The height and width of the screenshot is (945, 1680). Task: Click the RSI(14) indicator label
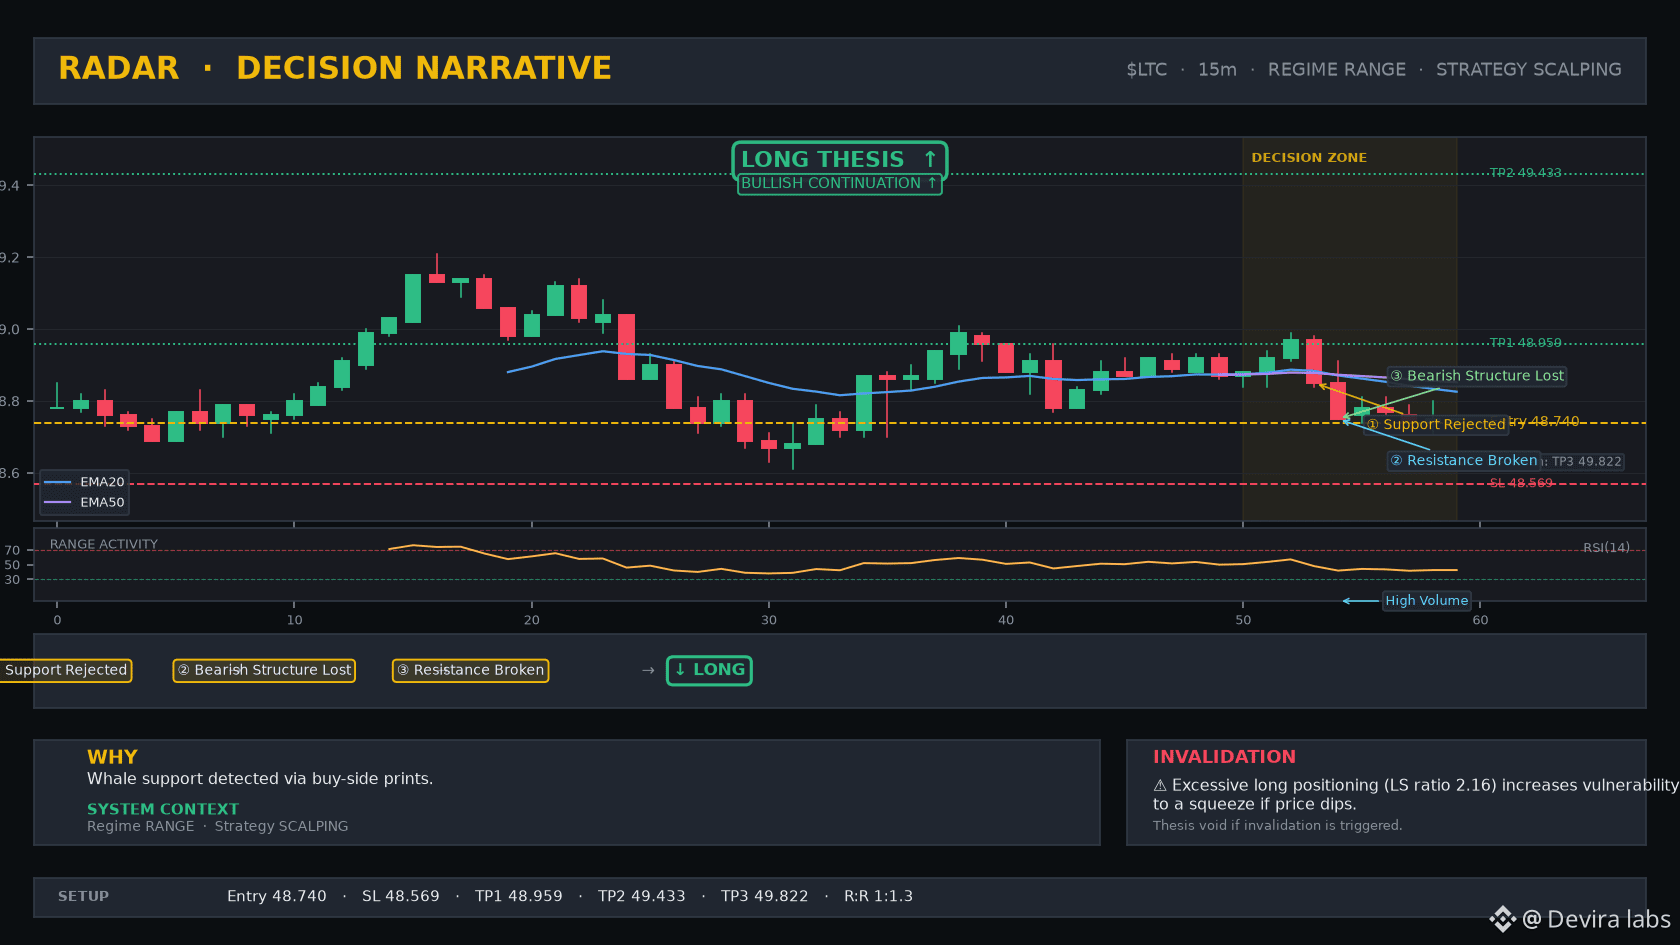(x=1606, y=547)
